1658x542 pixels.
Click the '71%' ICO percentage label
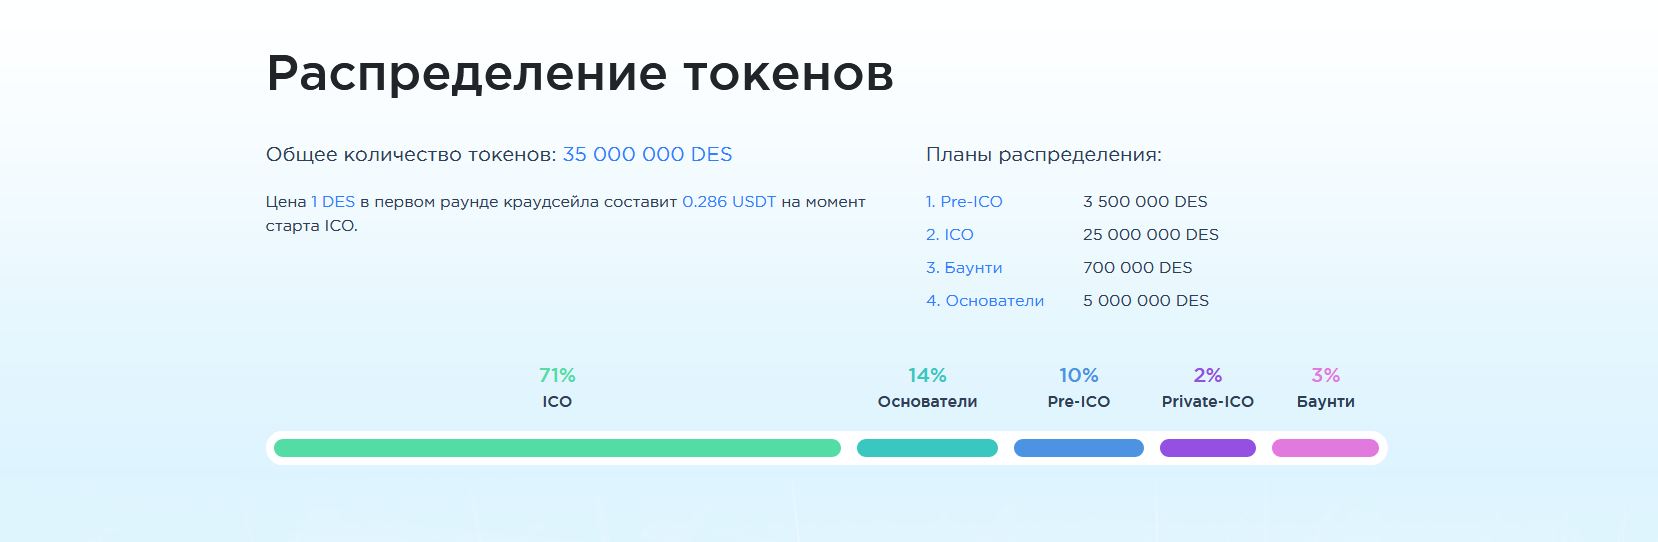[557, 375]
